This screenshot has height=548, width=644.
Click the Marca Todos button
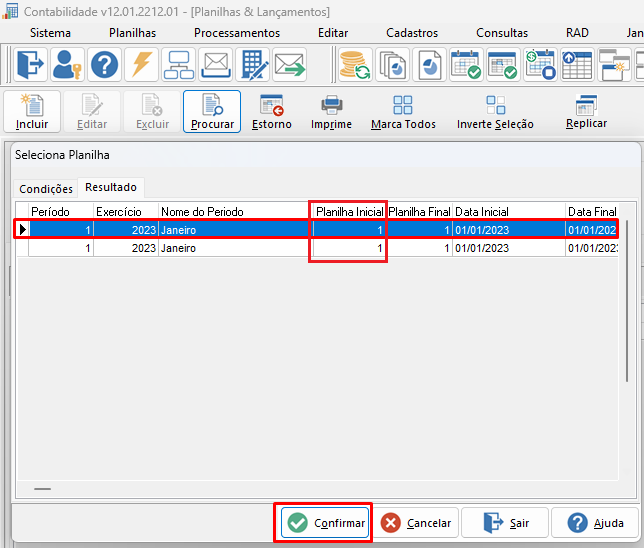pyautogui.click(x=403, y=112)
